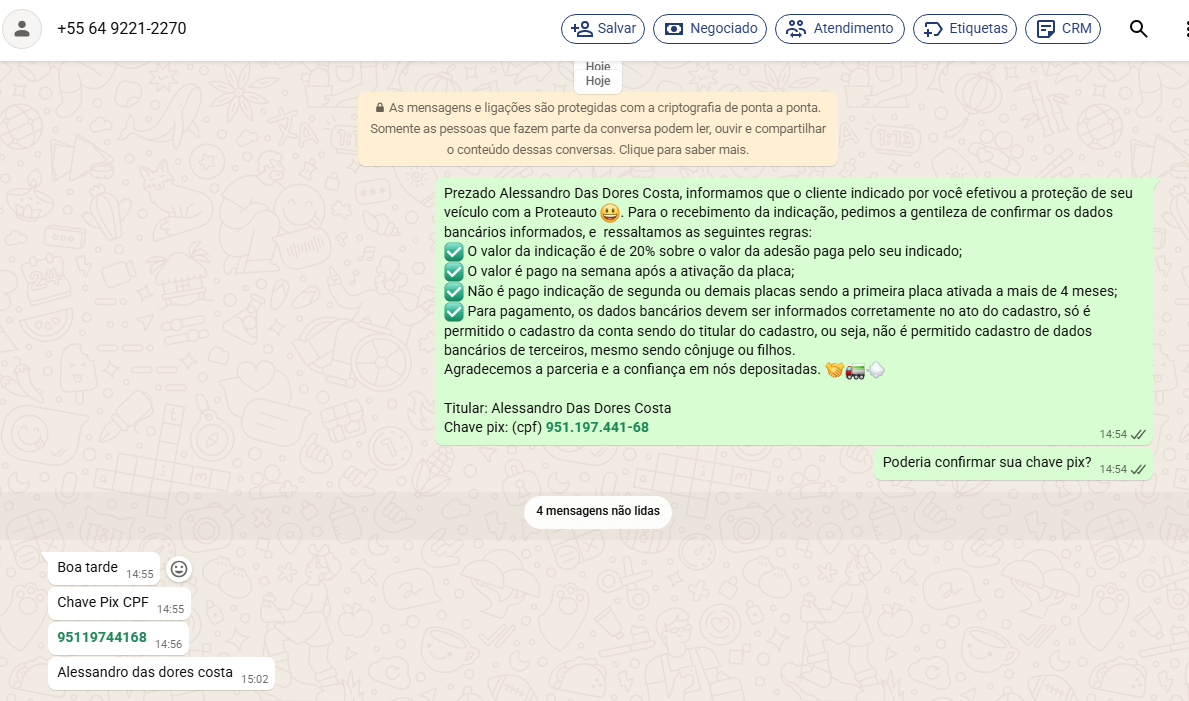The width and height of the screenshot is (1189, 701).
Task: Select the Alessandro das dores costa message
Action: point(145,673)
